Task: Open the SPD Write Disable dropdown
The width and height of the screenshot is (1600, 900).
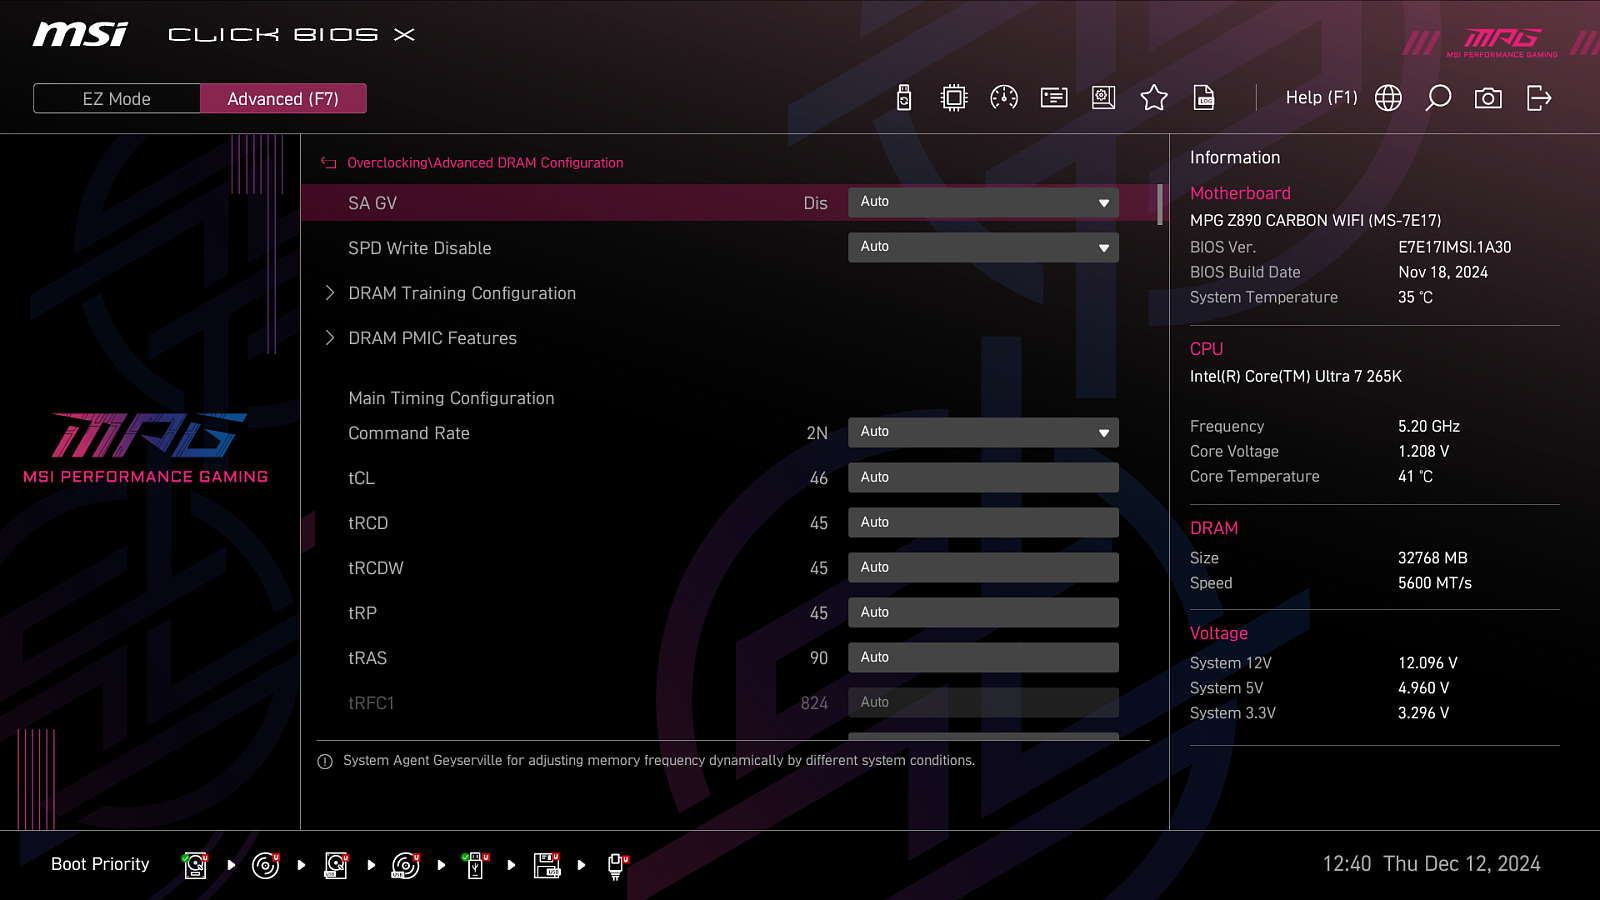Action: coord(983,247)
